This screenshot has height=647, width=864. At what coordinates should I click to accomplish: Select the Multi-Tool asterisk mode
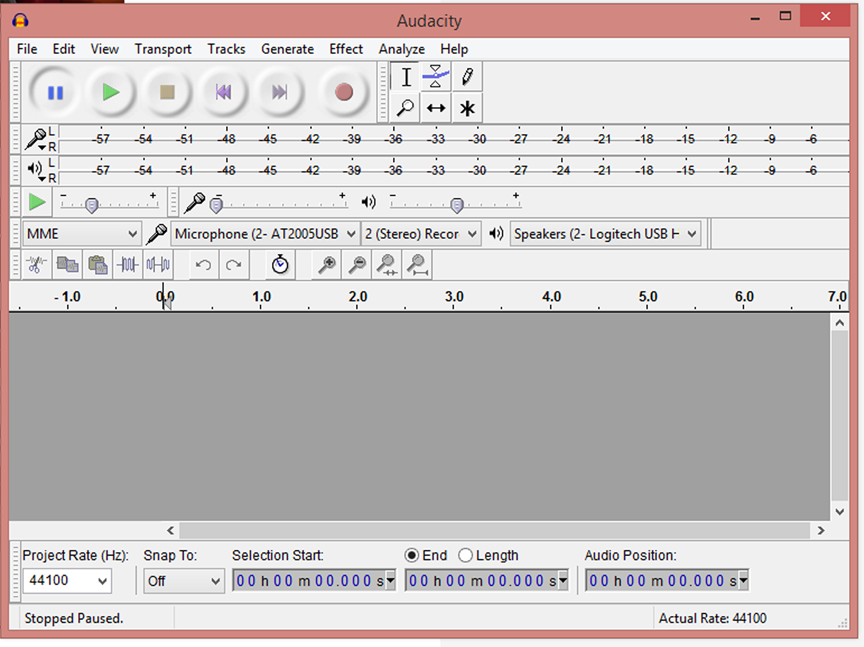click(467, 107)
